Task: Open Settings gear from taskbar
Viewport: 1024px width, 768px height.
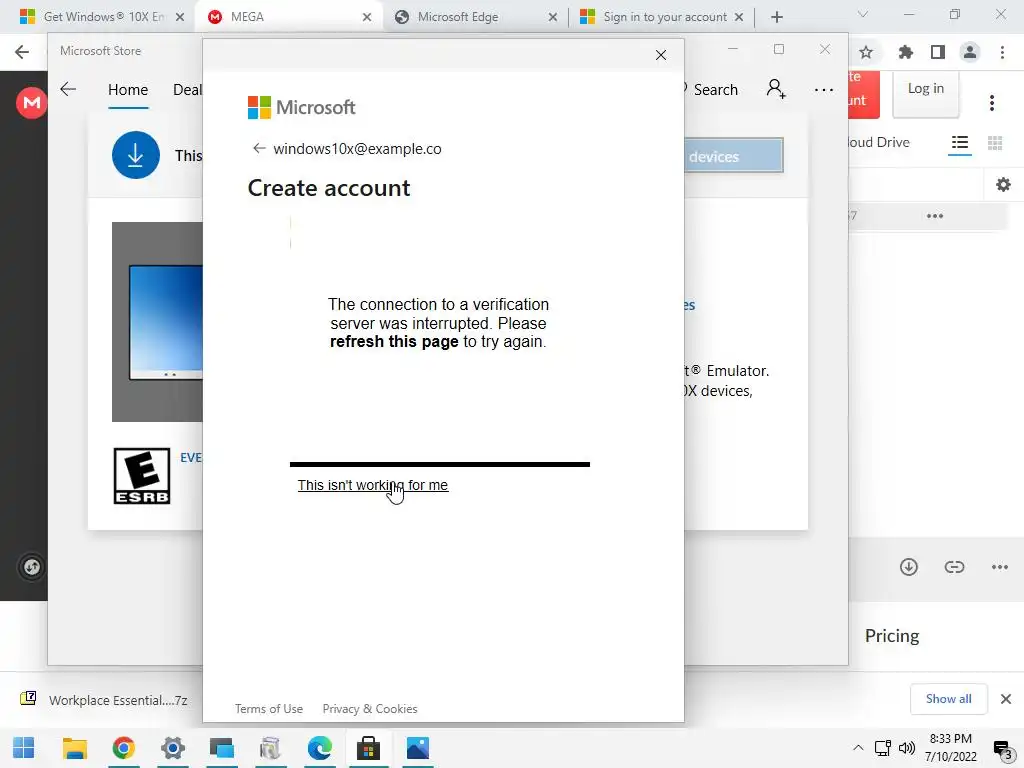Action: [x=172, y=748]
